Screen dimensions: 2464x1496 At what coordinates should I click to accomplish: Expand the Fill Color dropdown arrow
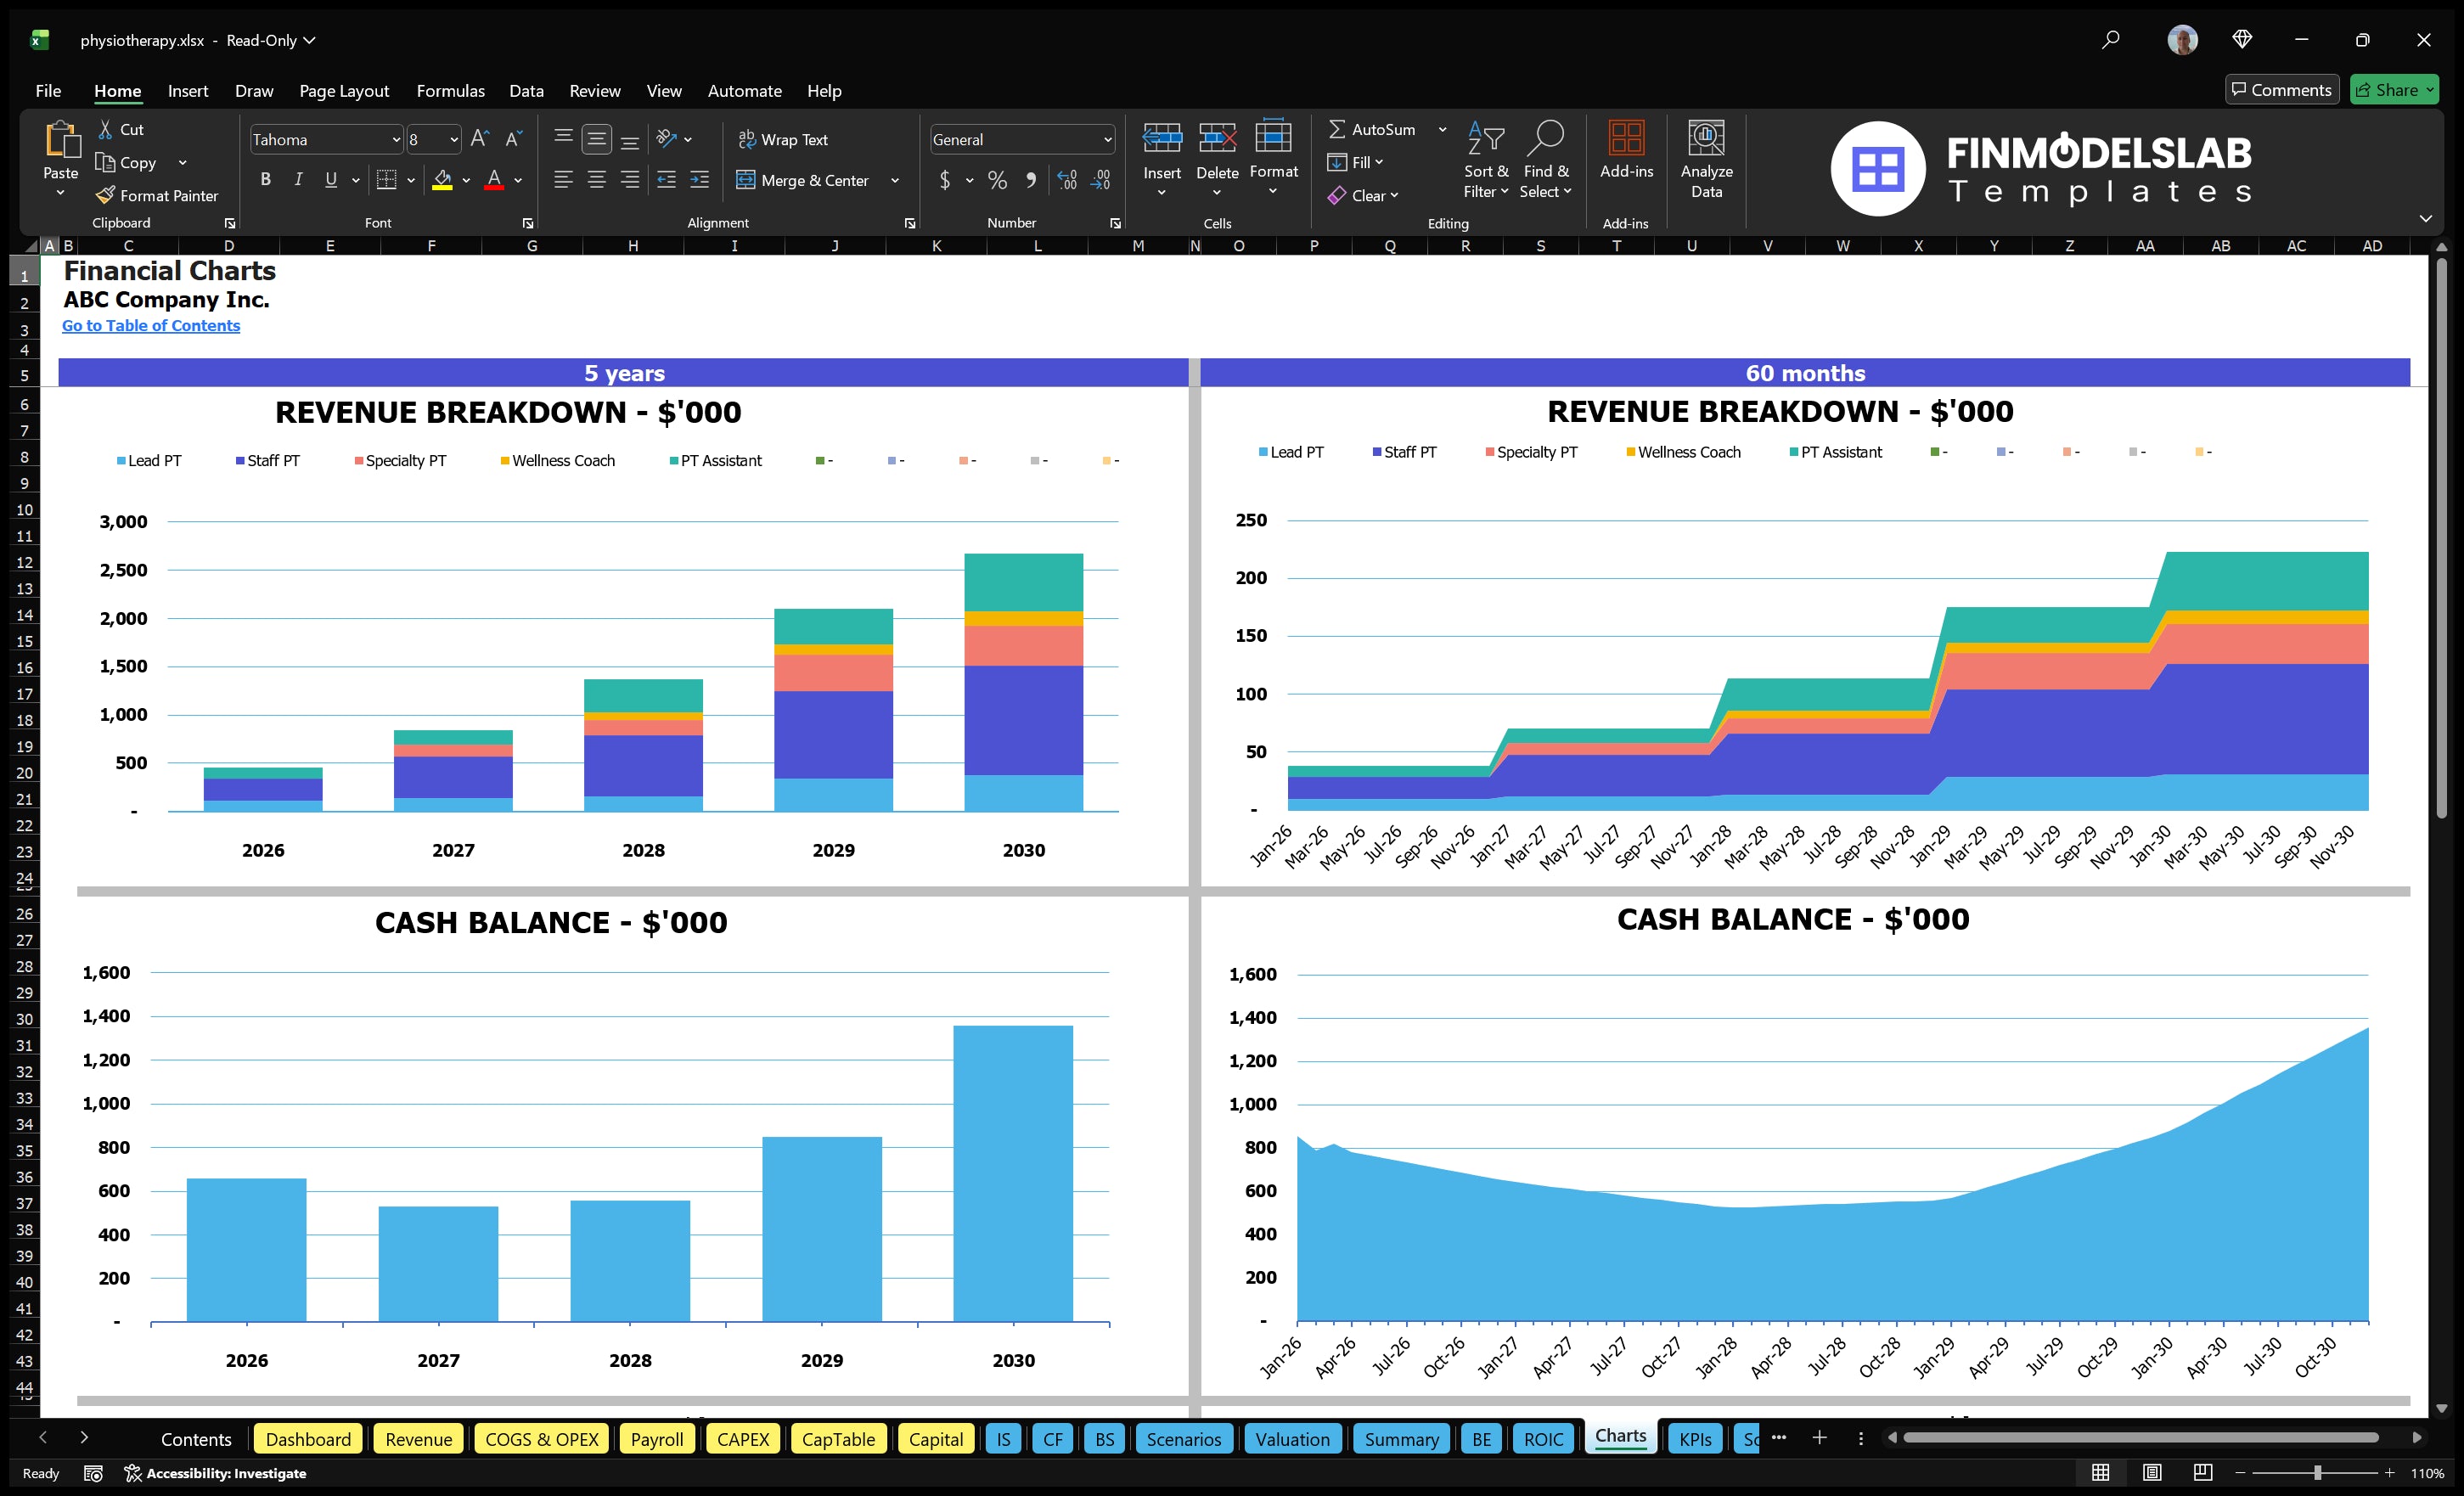pyautogui.click(x=466, y=181)
